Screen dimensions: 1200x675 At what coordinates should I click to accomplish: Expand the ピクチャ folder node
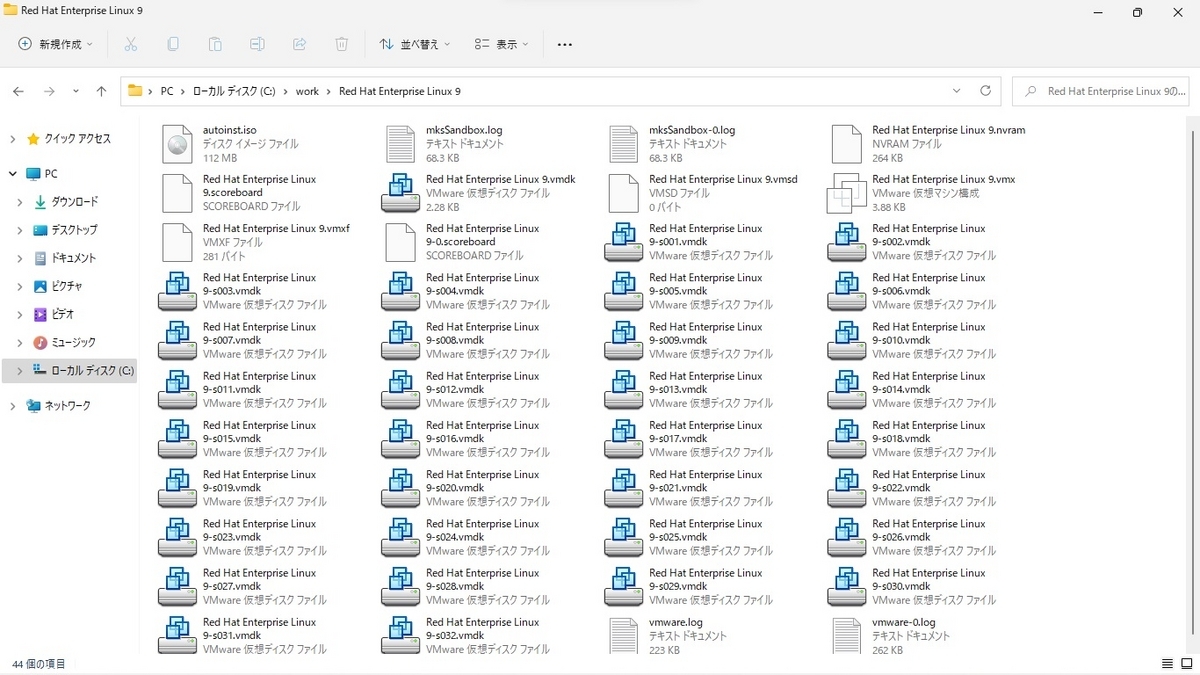click(20, 286)
